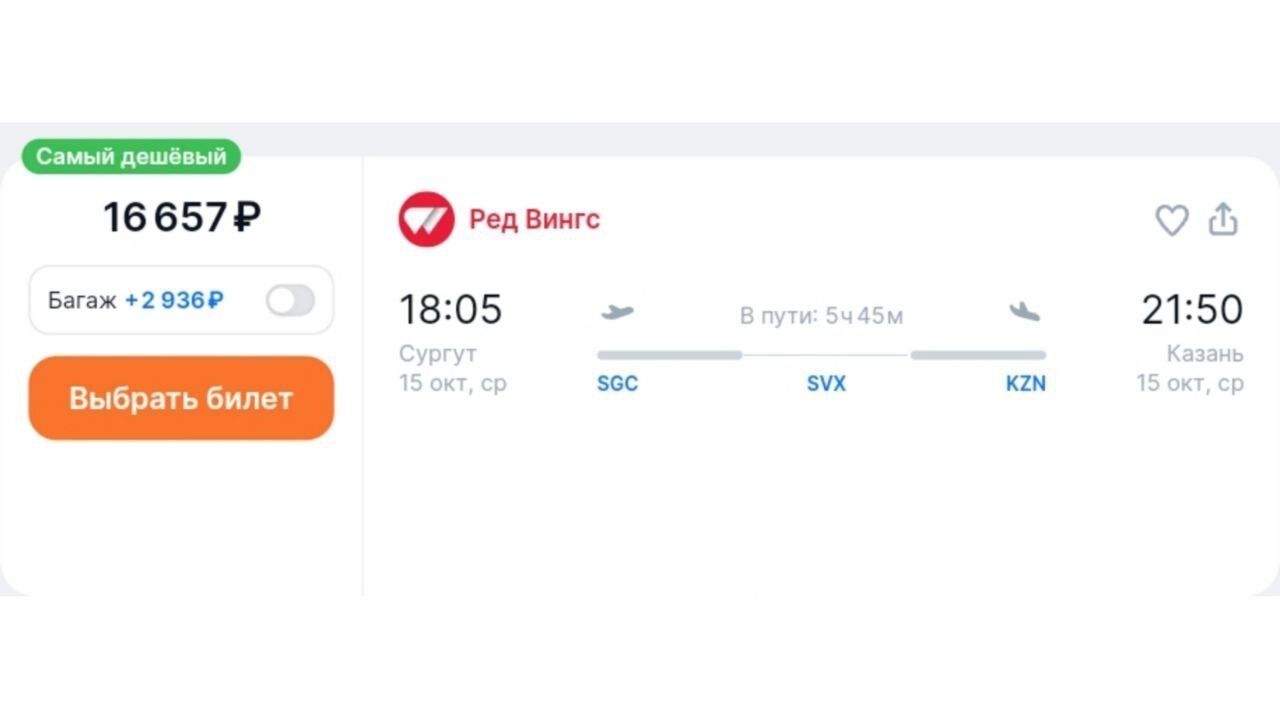Click the 16 657₽ ticket price
The width and height of the screenshot is (1280, 719).
click(x=182, y=217)
